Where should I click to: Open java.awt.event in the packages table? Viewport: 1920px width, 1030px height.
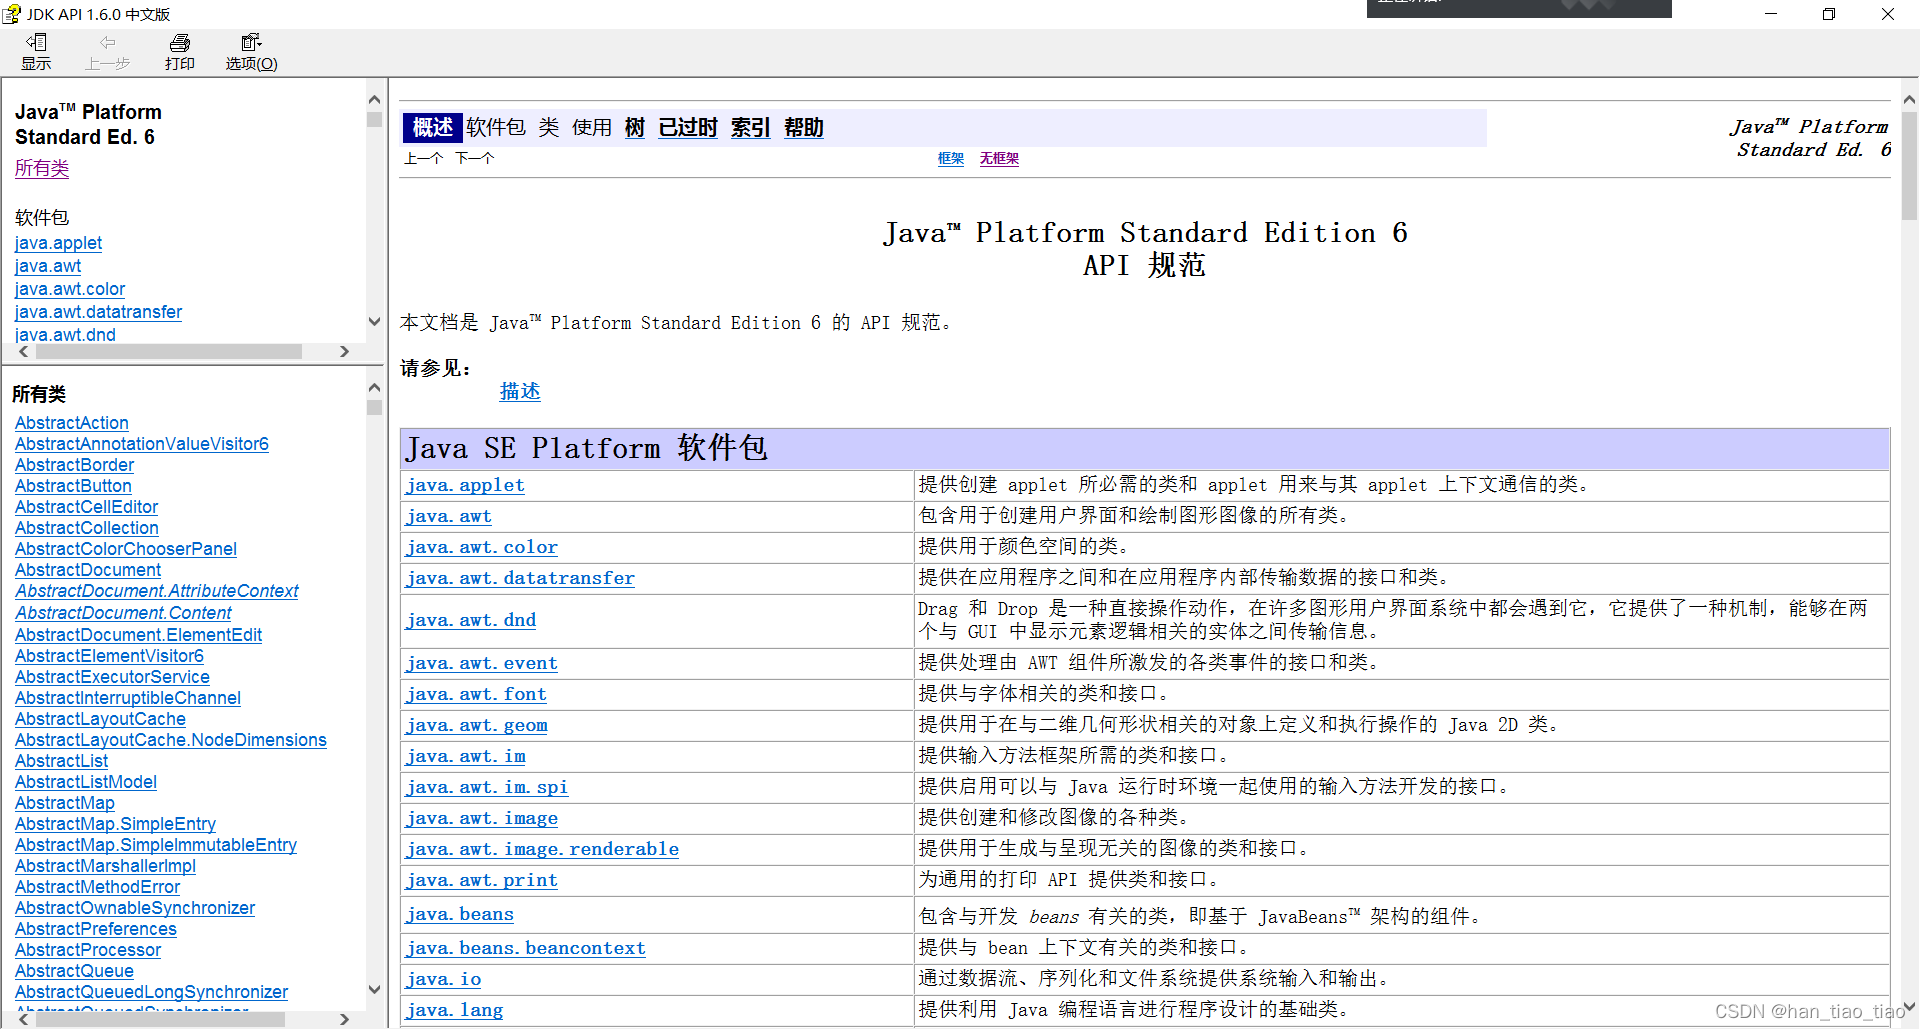(482, 663)
